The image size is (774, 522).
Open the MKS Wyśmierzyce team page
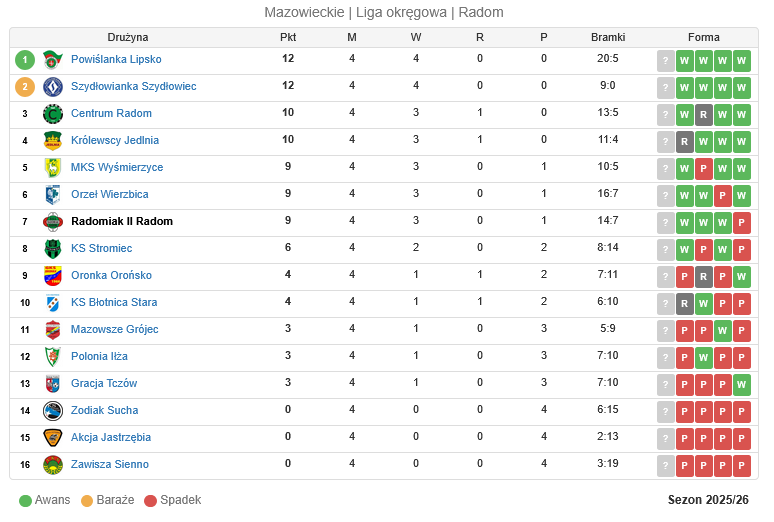click(117, 167)
